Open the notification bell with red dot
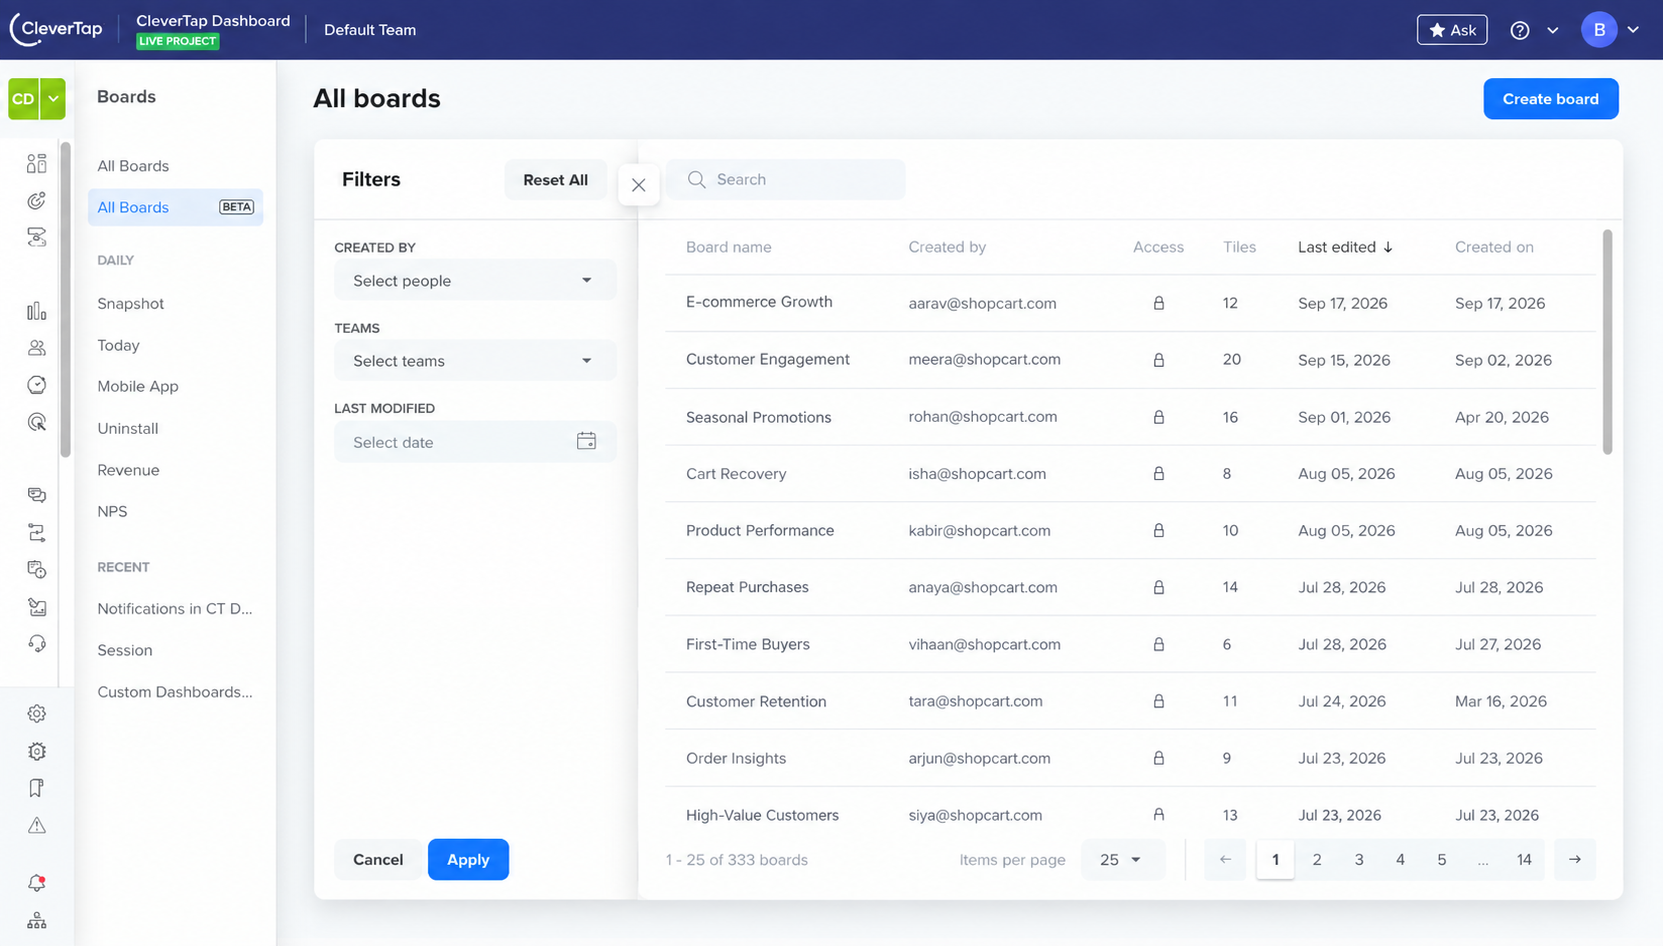This screenshot has width=1663, height=946. point(37,883)
